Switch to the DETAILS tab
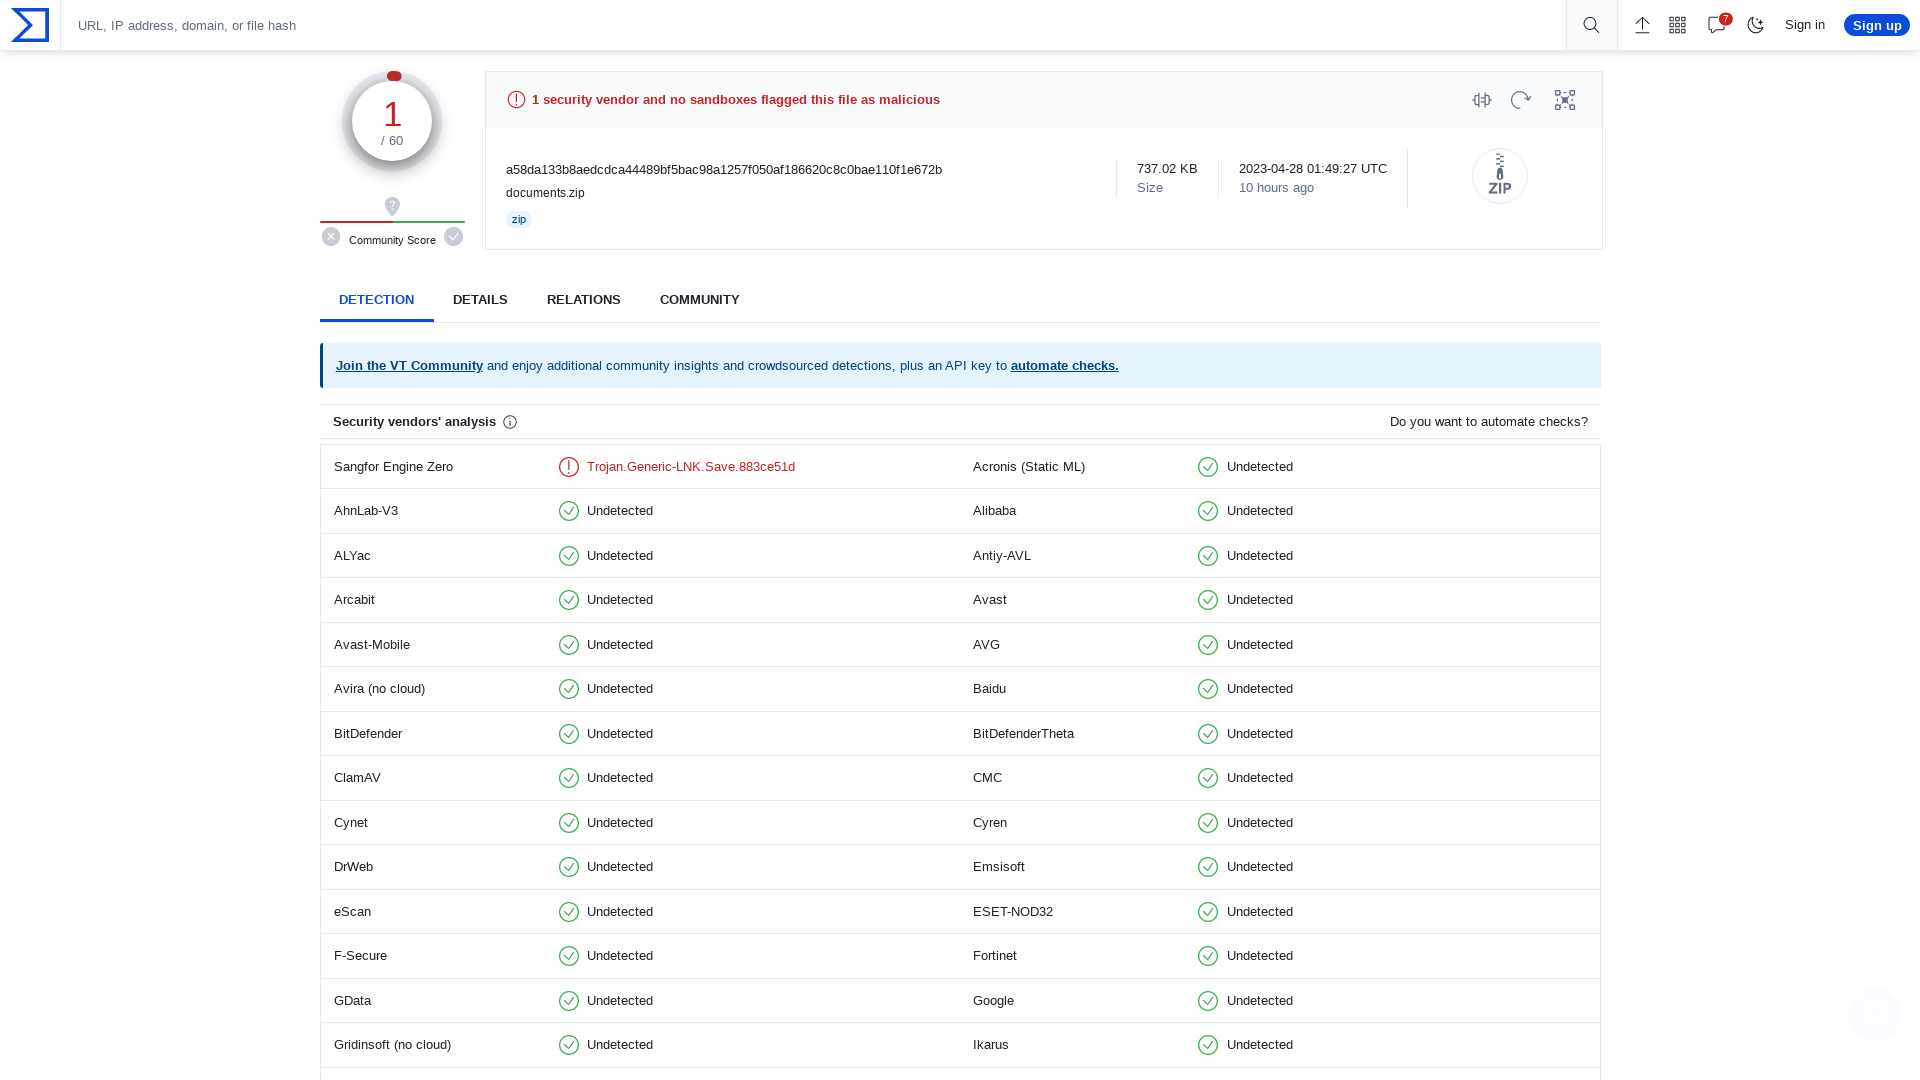 pyautogui.click(x=480, y=299)
